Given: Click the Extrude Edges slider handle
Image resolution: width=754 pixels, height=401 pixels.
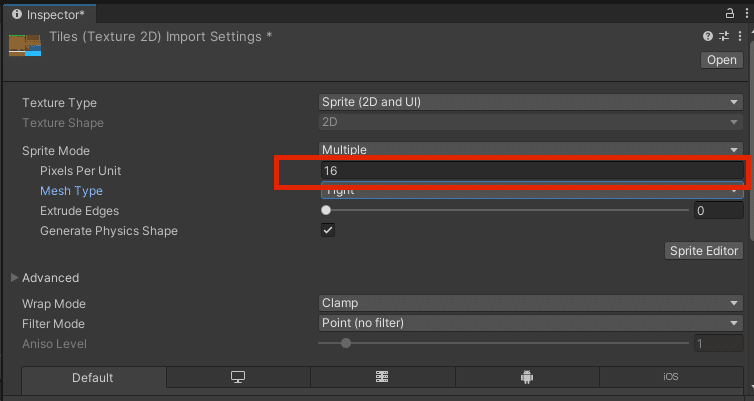Looking at the screenshot, I should click(x=326, y=210).
